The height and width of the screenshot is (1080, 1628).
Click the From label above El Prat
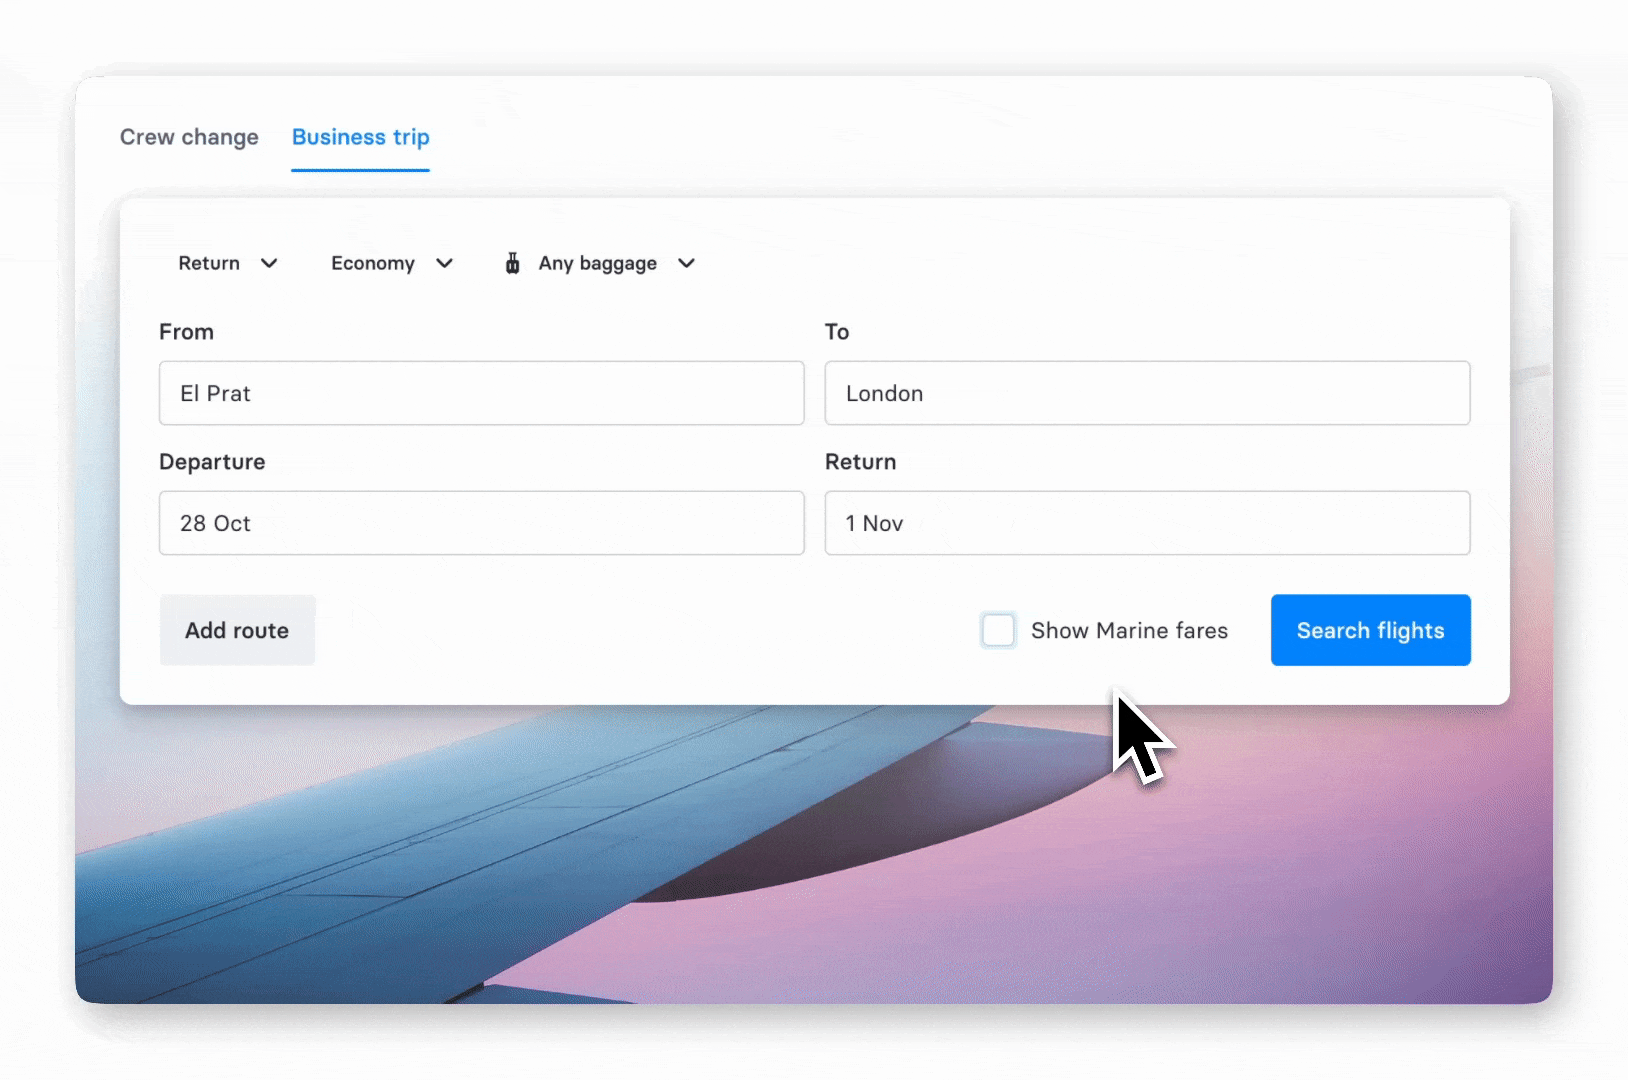pos(186,332)
